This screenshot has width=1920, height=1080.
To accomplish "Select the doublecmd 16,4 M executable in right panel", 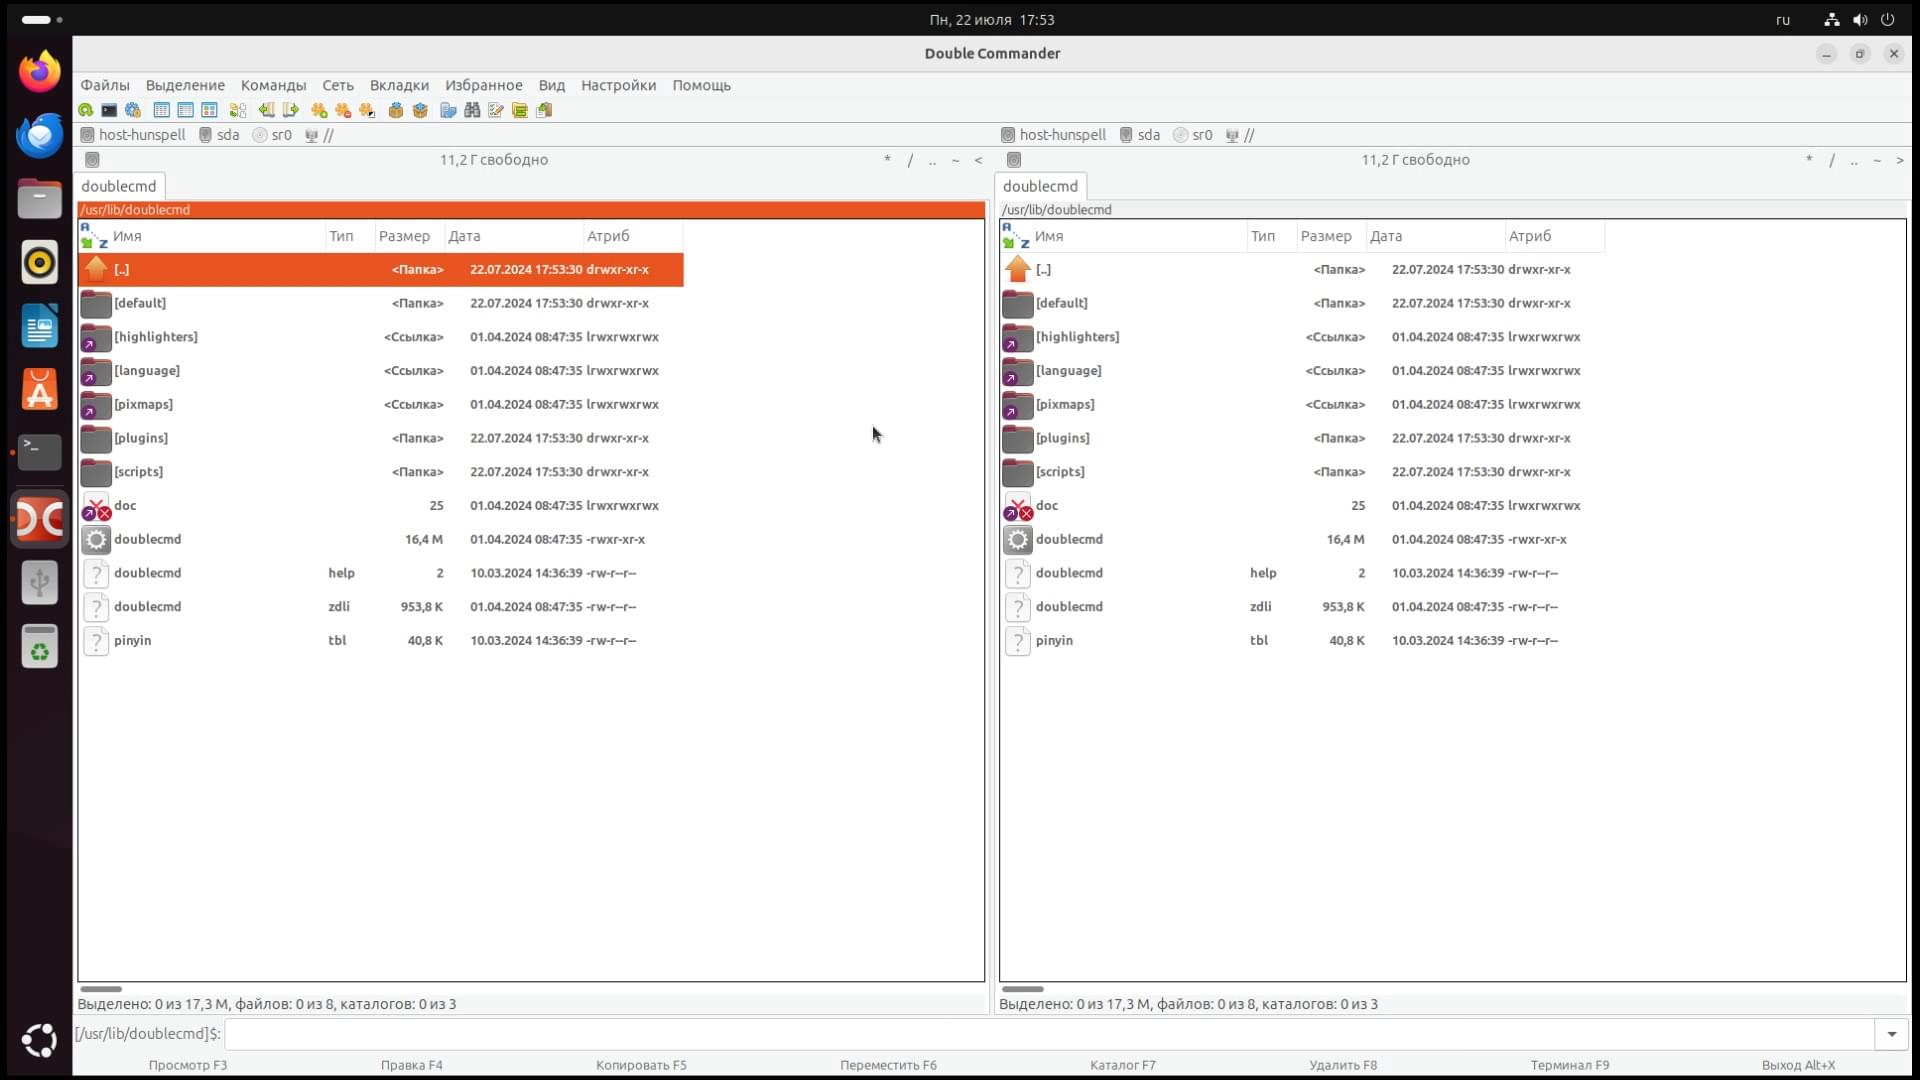I will point(1303,540).
